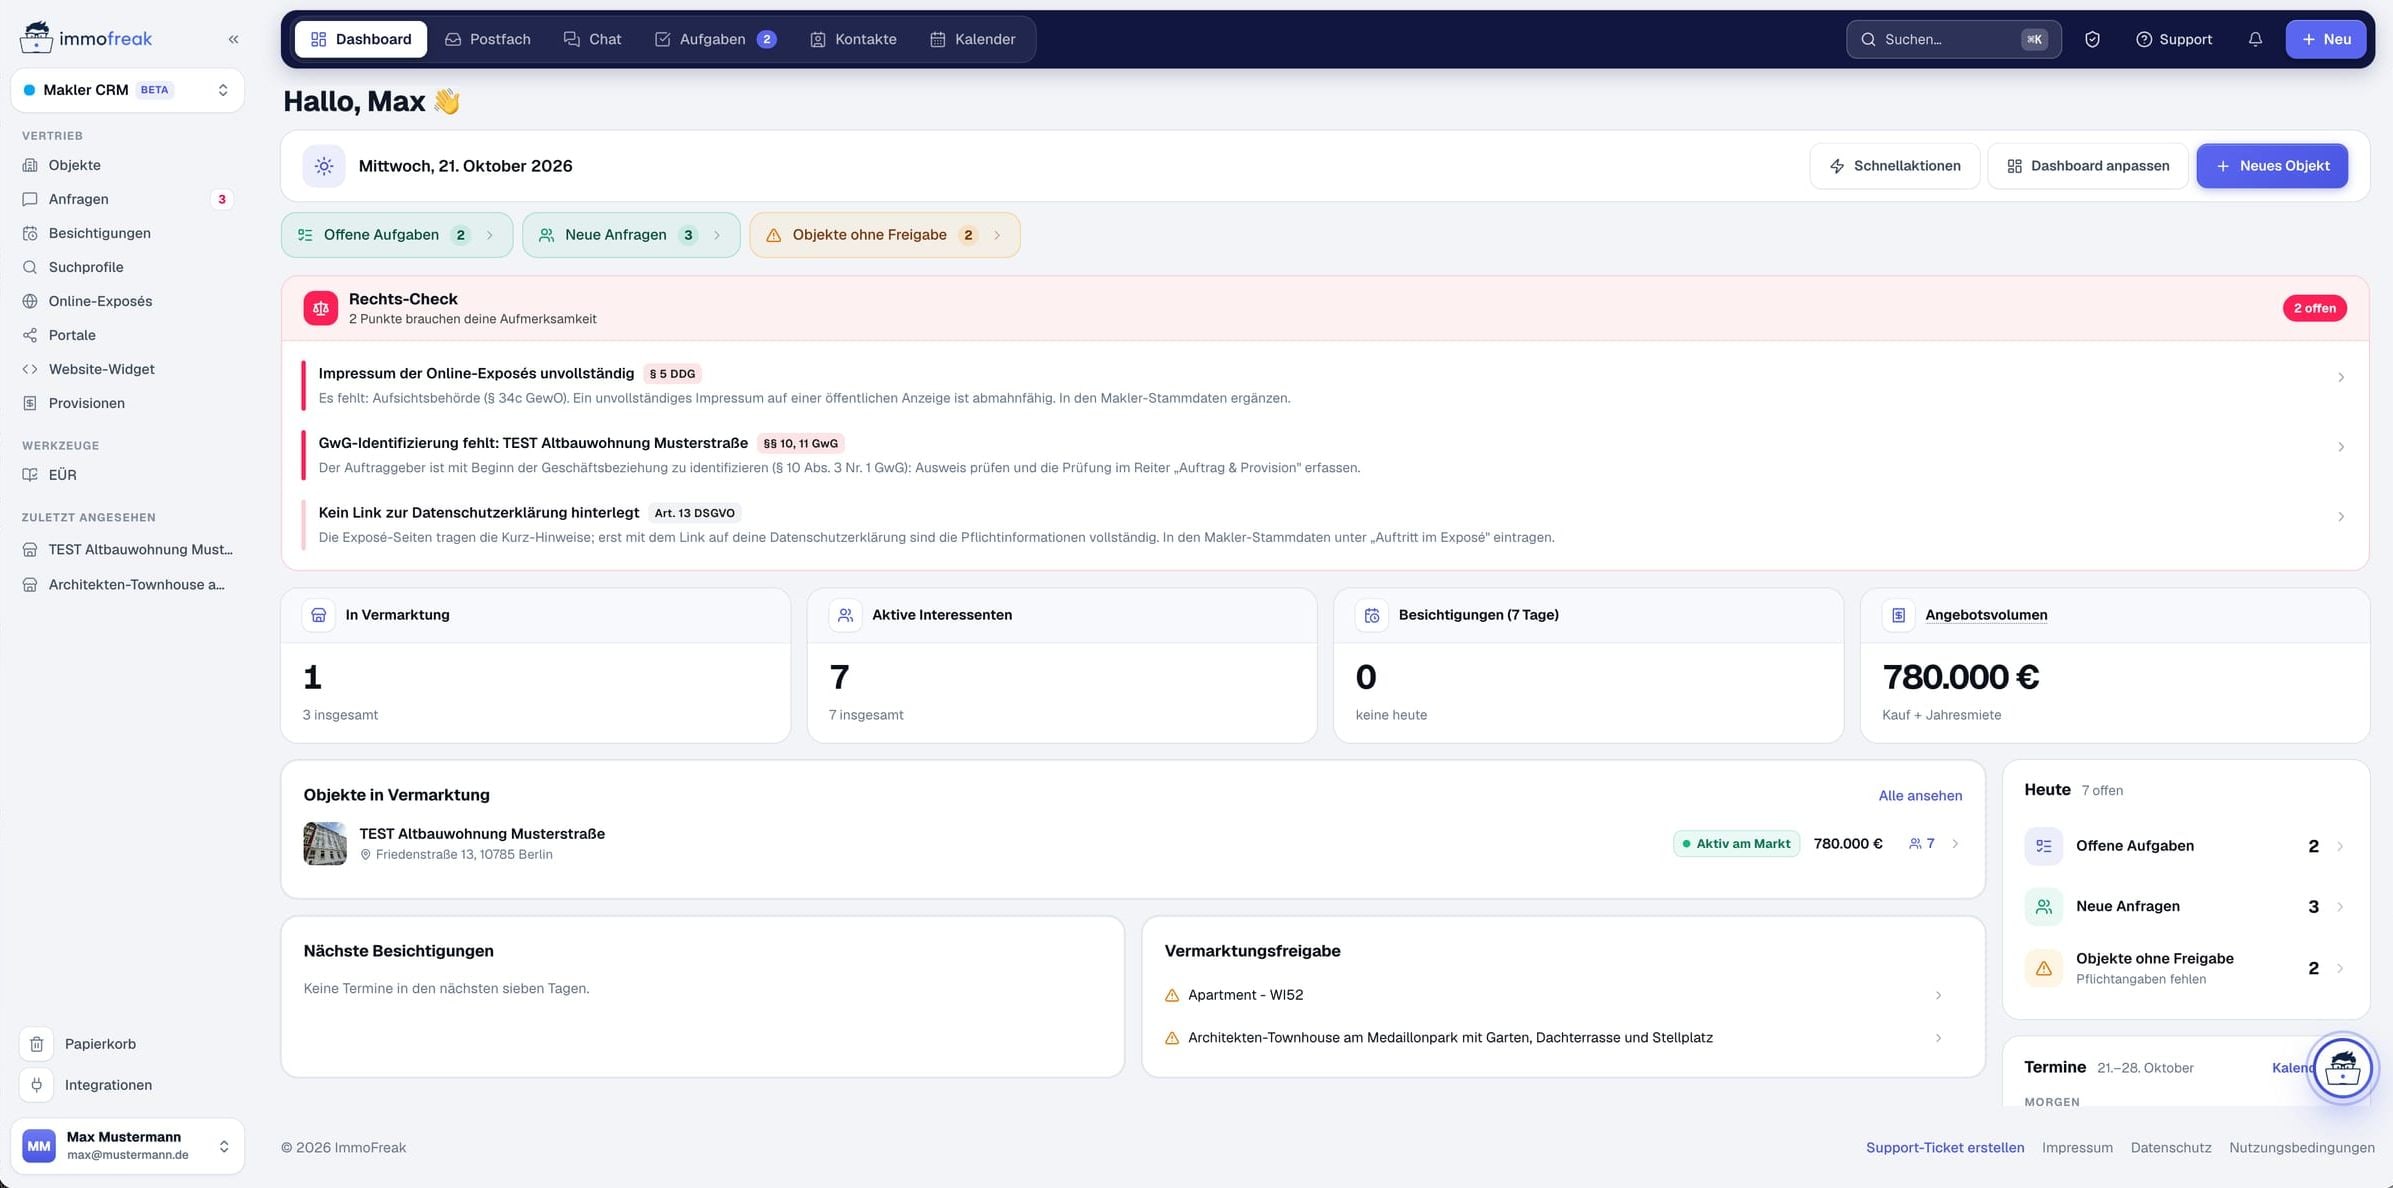Click the MM user avatar
Image resolution: width=2393 pixels, height=1188 pixels.
39,1146
